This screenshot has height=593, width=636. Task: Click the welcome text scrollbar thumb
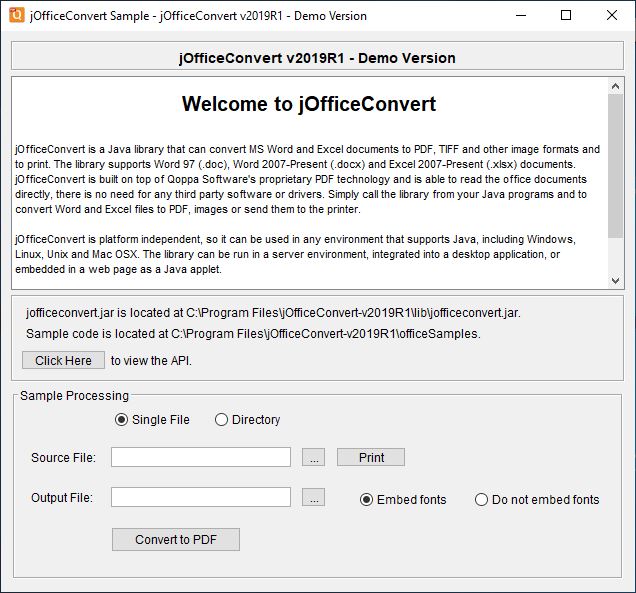point(615,165)
